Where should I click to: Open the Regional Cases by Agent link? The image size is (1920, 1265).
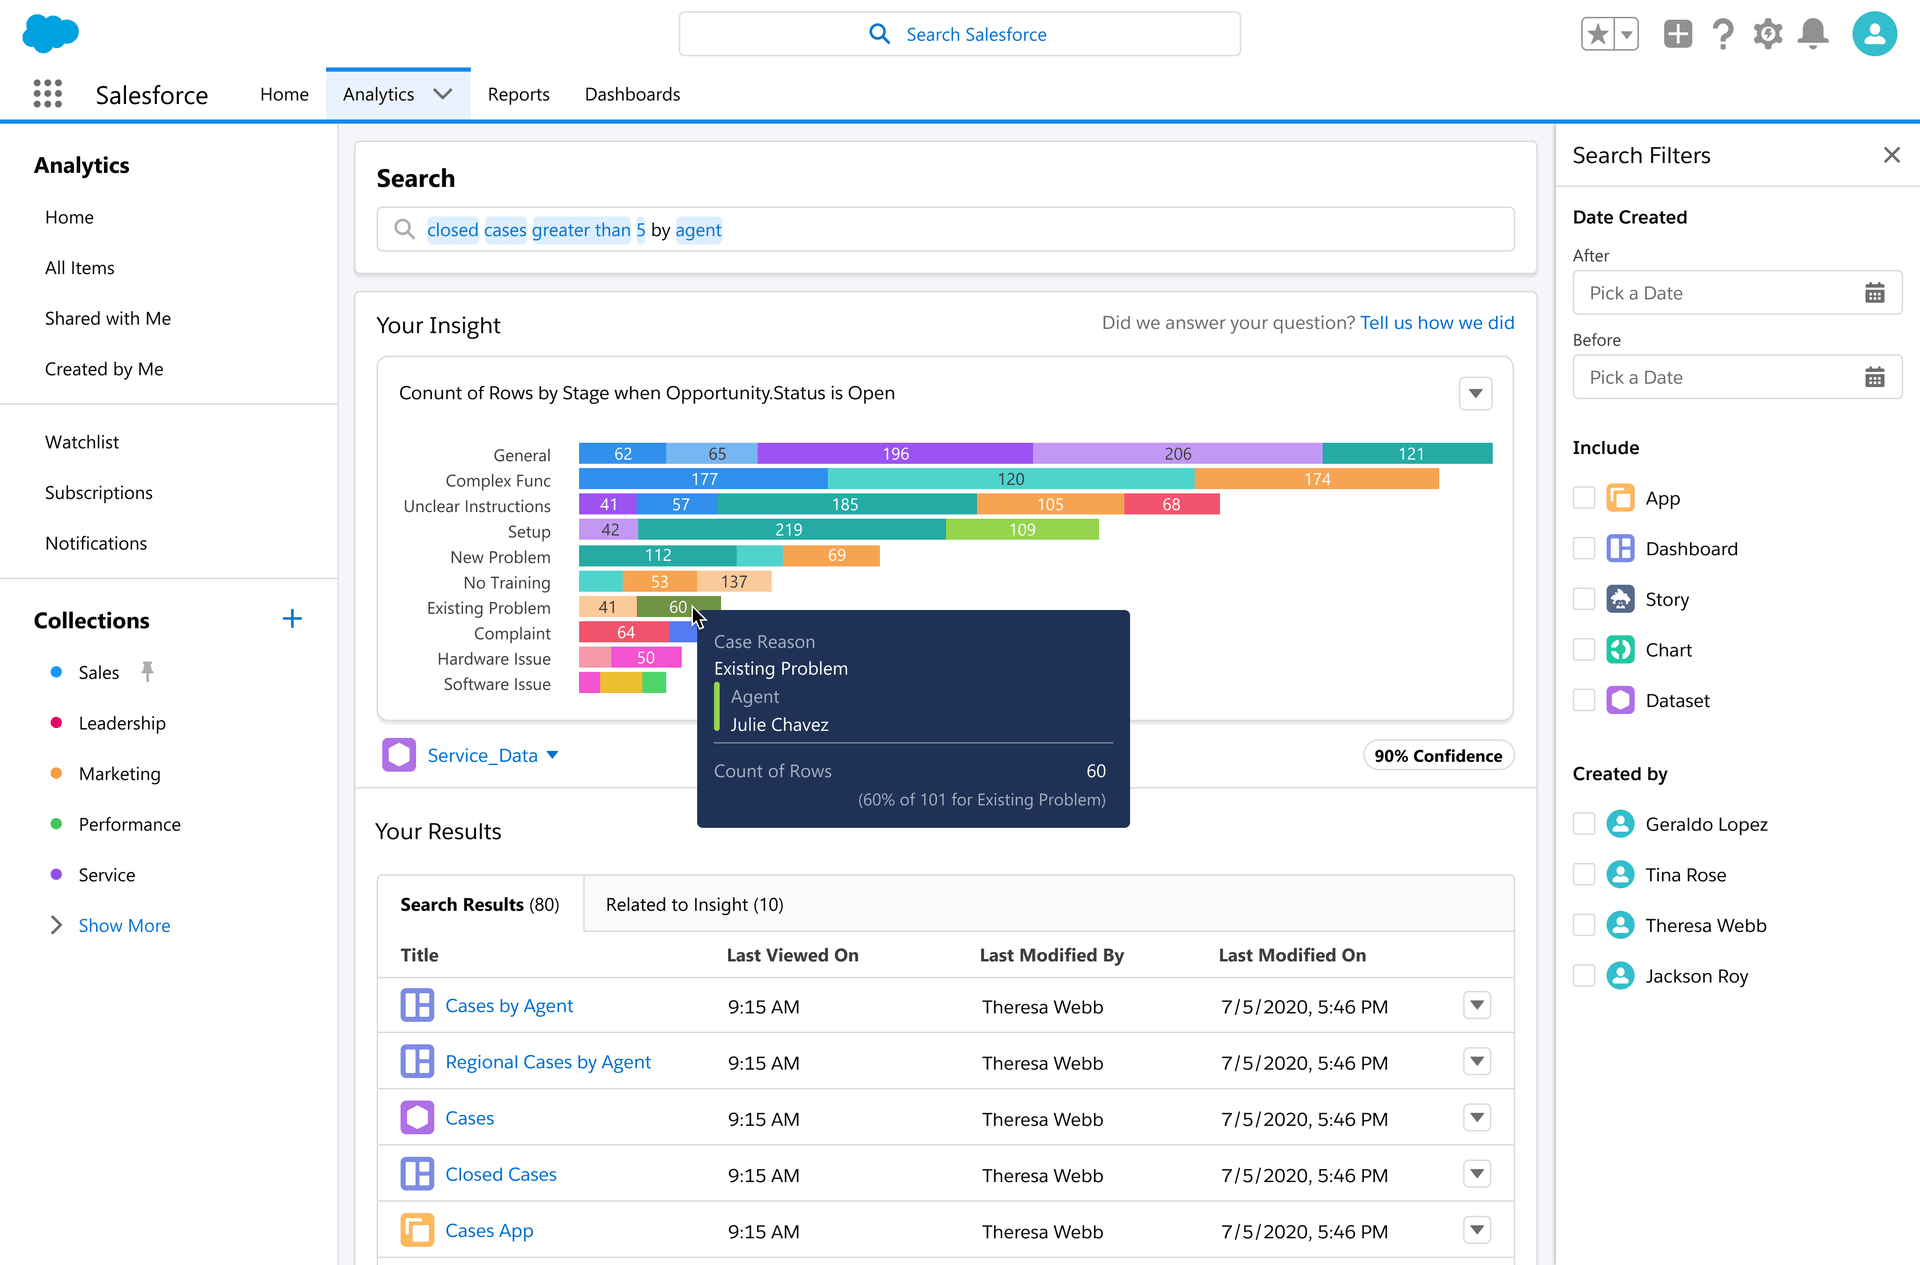click(x=547, y=1062)
